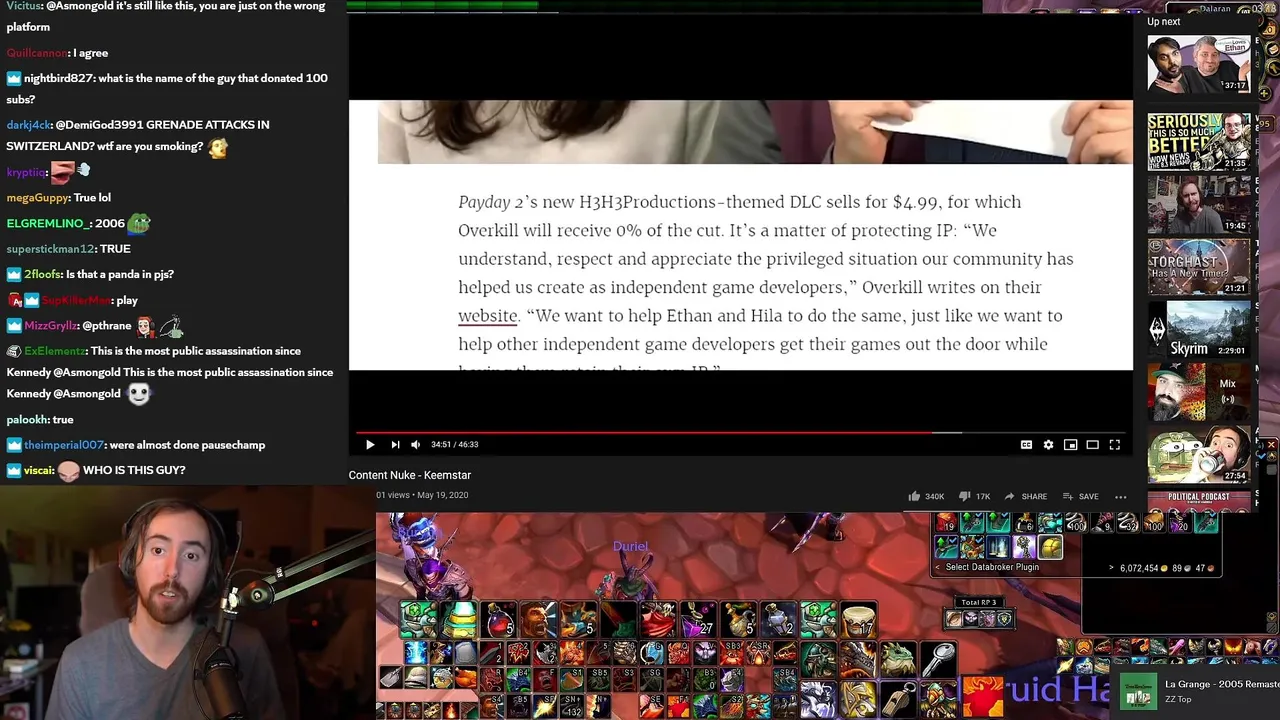Play the paused YouTube video
This screenshot has height=720, width=1280.
tap(370, 444)
